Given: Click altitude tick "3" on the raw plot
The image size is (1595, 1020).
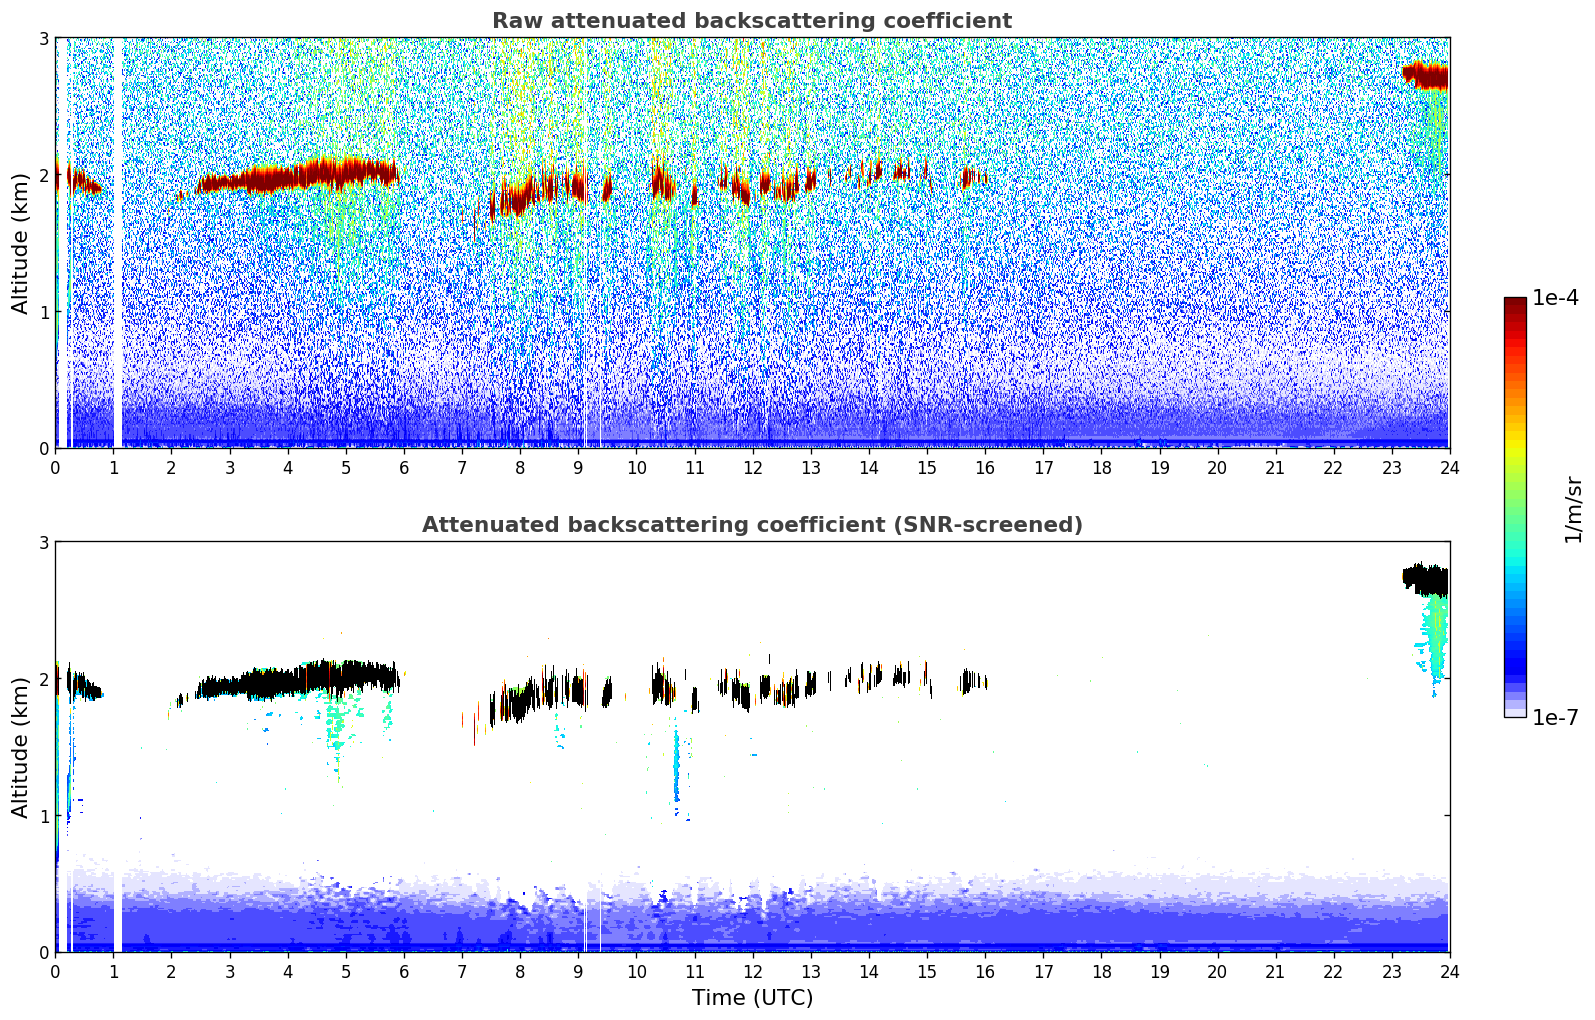Looking at the screenshot, I should [43, 38].
